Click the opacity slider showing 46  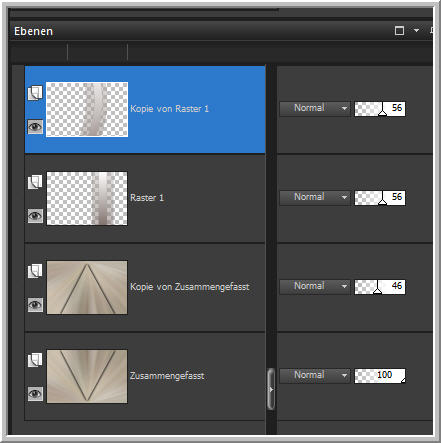(x=380, y=287)
